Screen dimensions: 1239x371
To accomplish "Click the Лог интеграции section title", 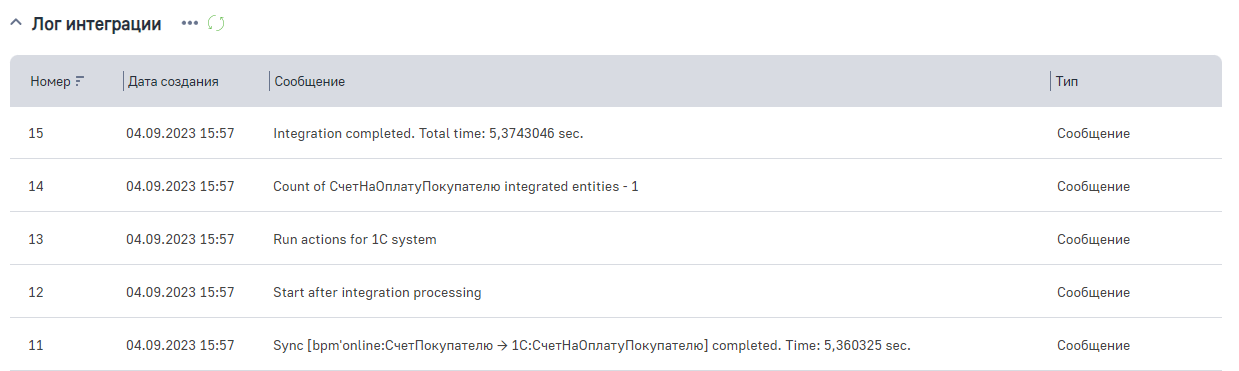I will pyautogui.click(x=97, y=24).
